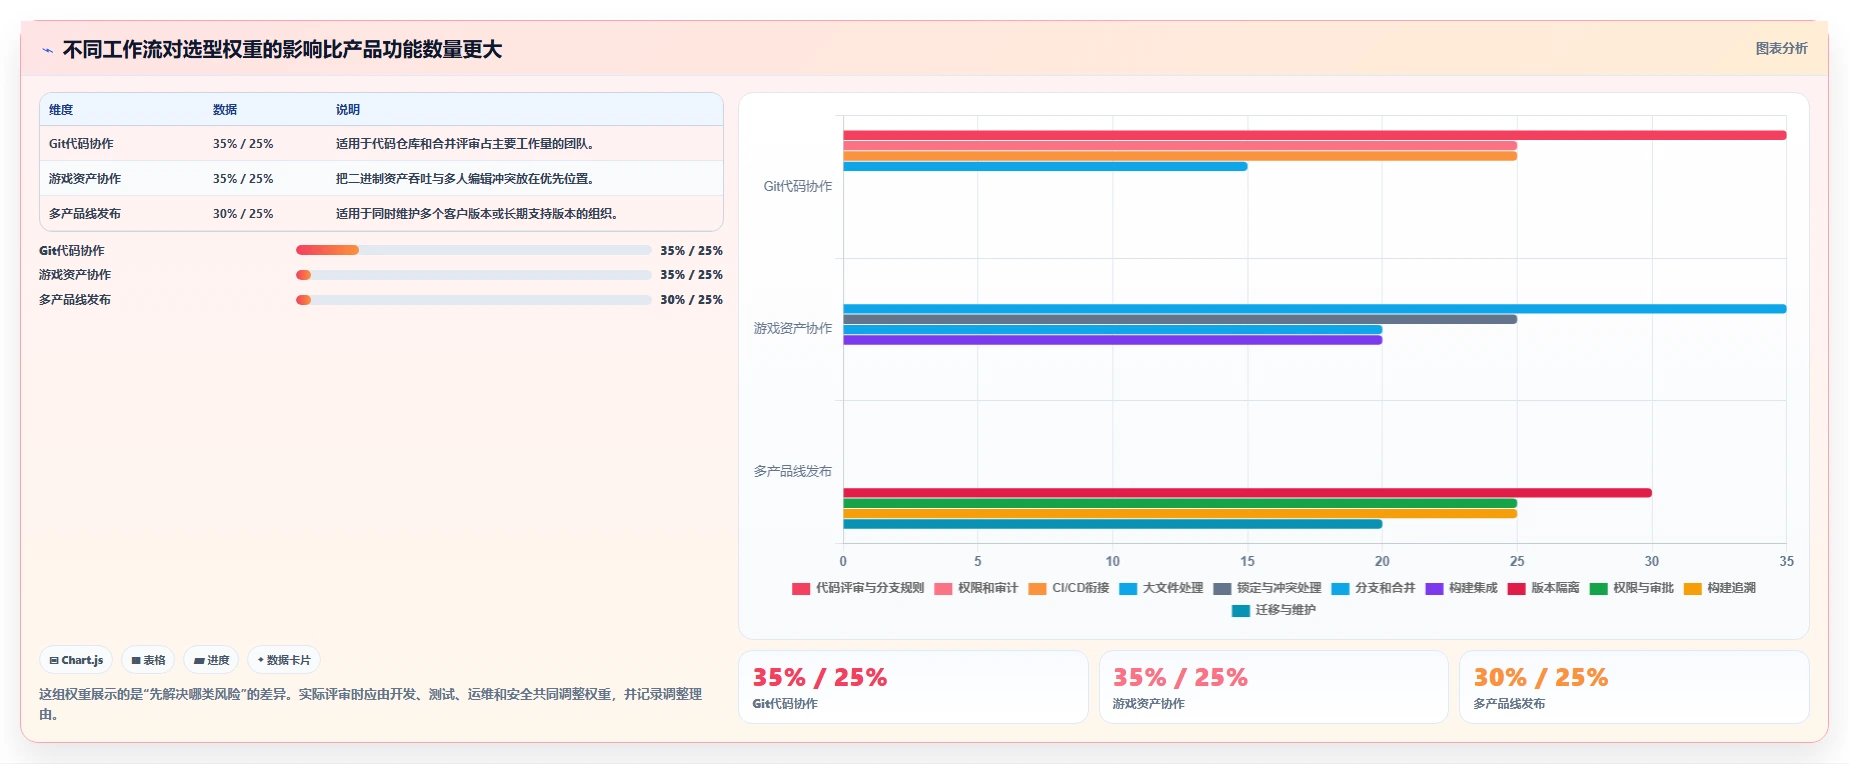Toggle the 权限和审计 legend entry
Image resolution: width=1849 pixels, height=764 pixels.
click(x=976, y=588)
